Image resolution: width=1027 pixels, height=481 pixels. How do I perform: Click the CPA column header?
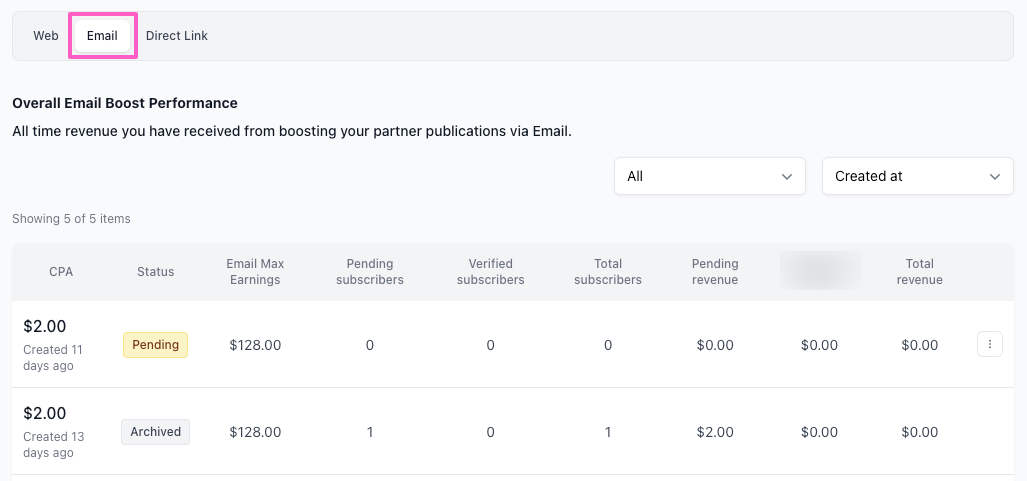pos(61,272)
